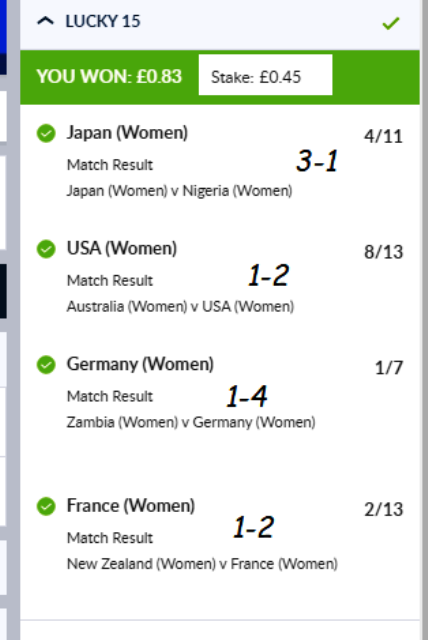The height and width of the screenshot is (640, 428).
Task: Open Japan (Women) v Nigeria (Women) match
Action: (180, 191)
